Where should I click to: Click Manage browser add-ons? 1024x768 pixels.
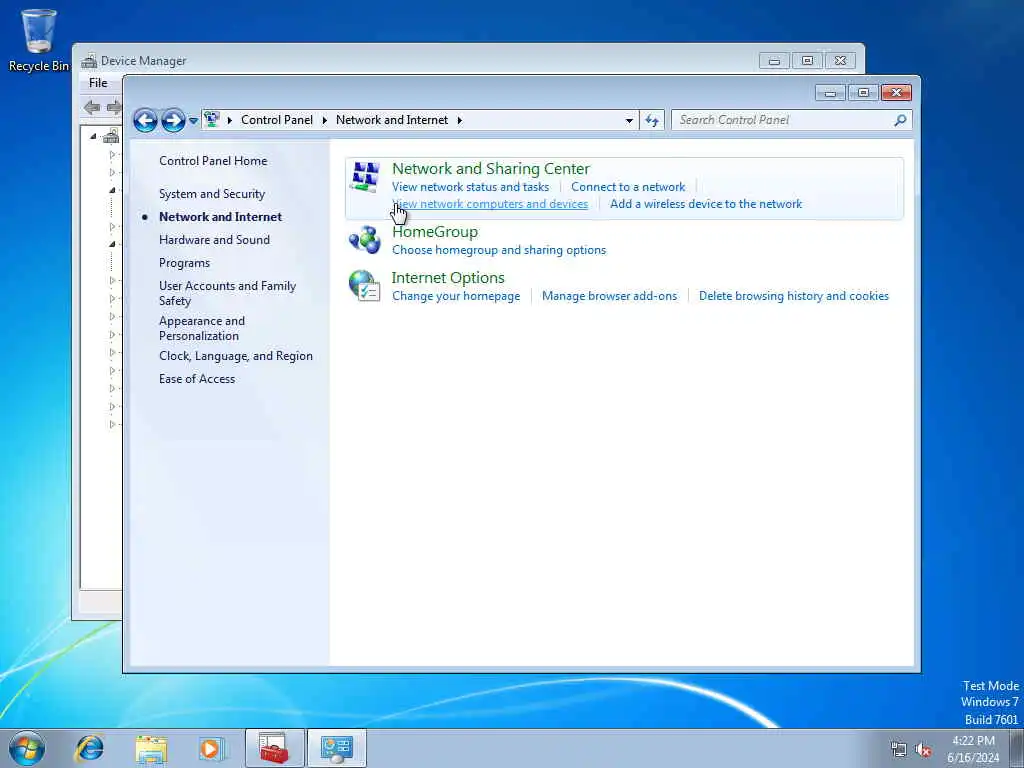coord(609,296)
